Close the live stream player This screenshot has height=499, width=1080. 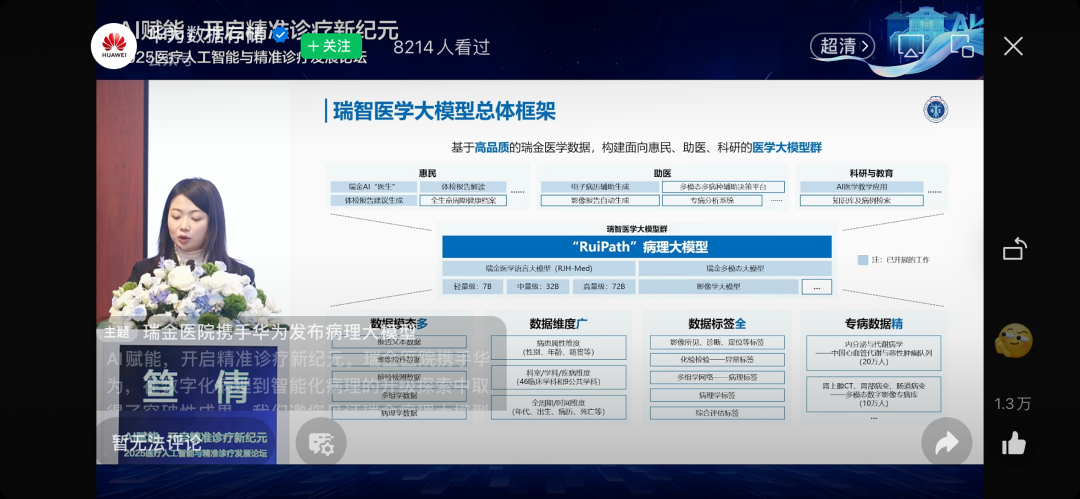[1012, 46]
